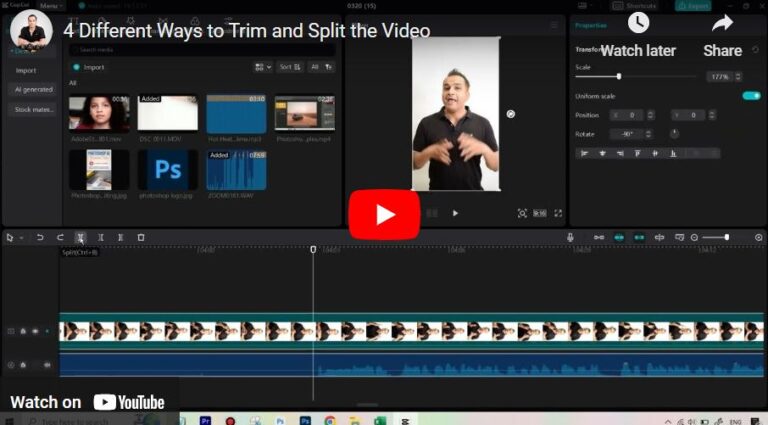Click the align bottom icon in Properties
The width and height of the screenshot is (768, 425).
[x=673, y=153]
